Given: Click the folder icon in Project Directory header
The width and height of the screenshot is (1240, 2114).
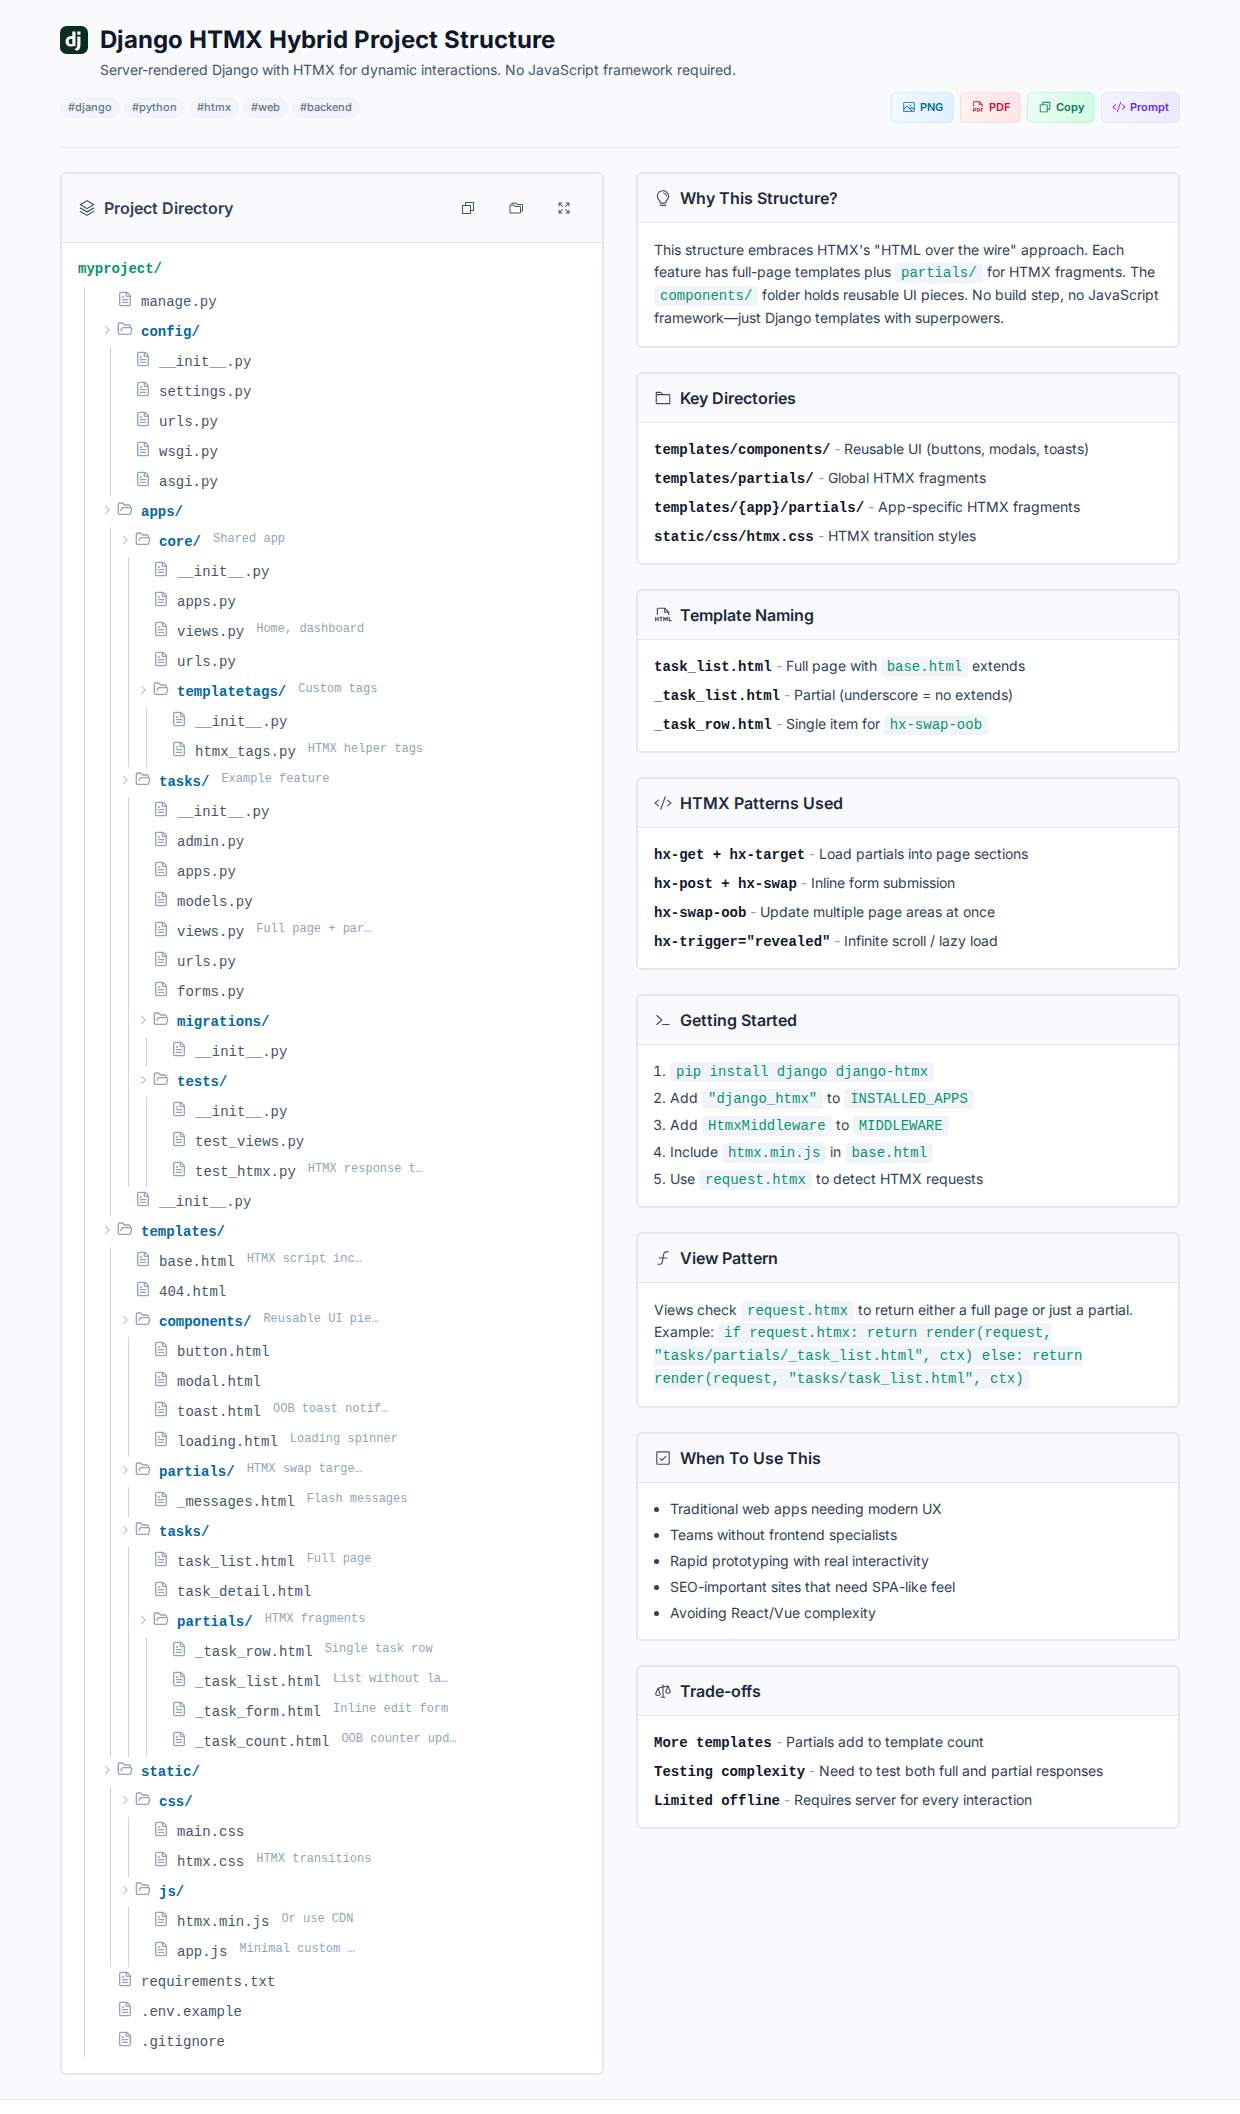Looking at the screenshot, I should pyautogui.click(x=516, y=208).
